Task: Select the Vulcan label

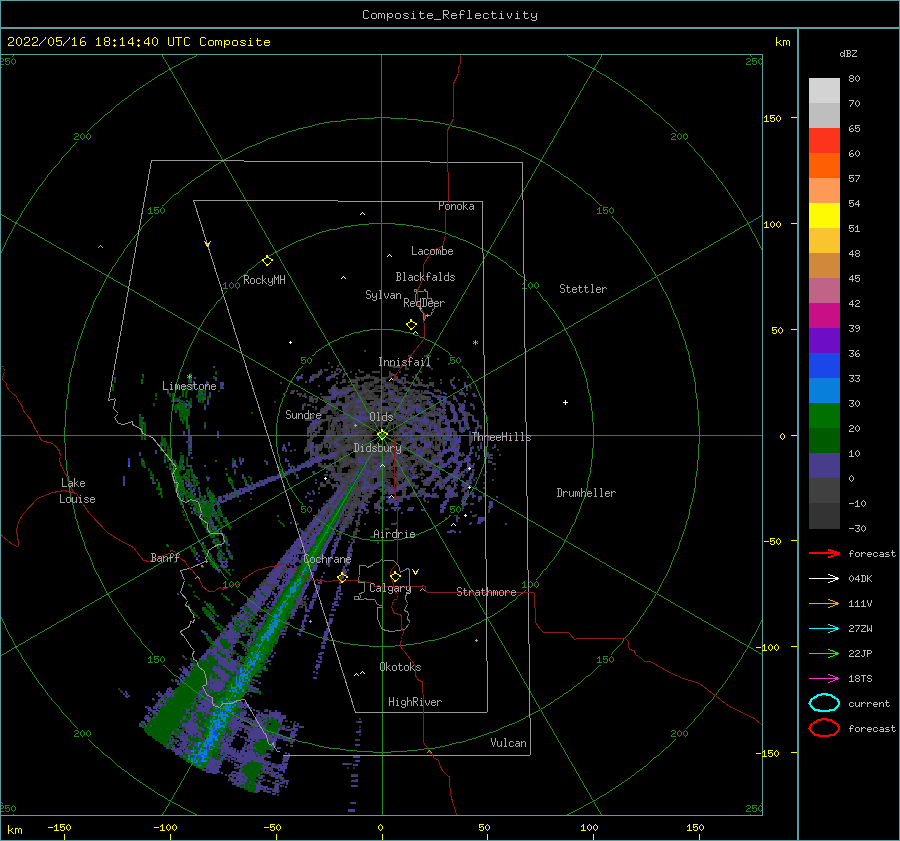Action: click(x=509, y=743)
